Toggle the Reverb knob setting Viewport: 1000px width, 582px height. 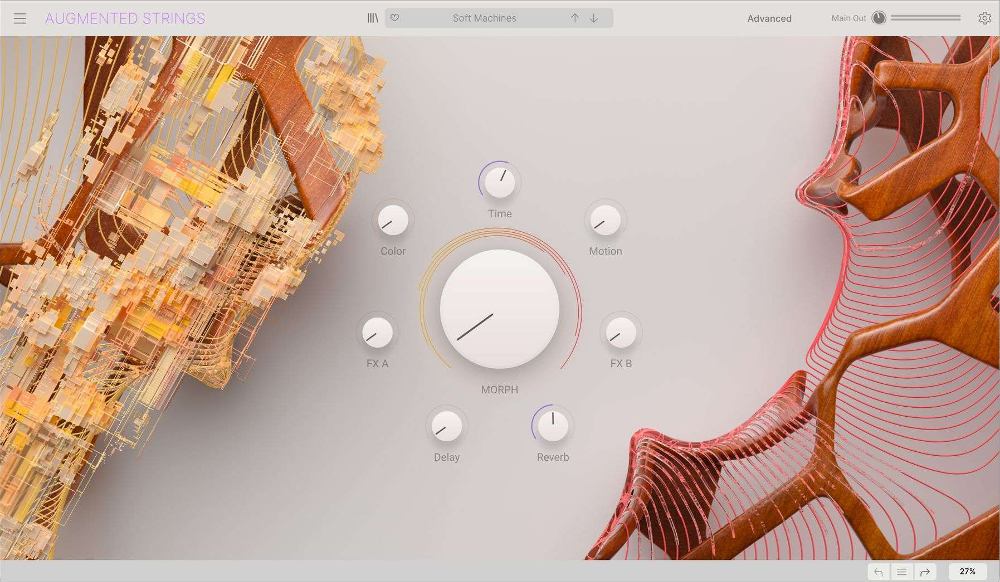(551, 425)
